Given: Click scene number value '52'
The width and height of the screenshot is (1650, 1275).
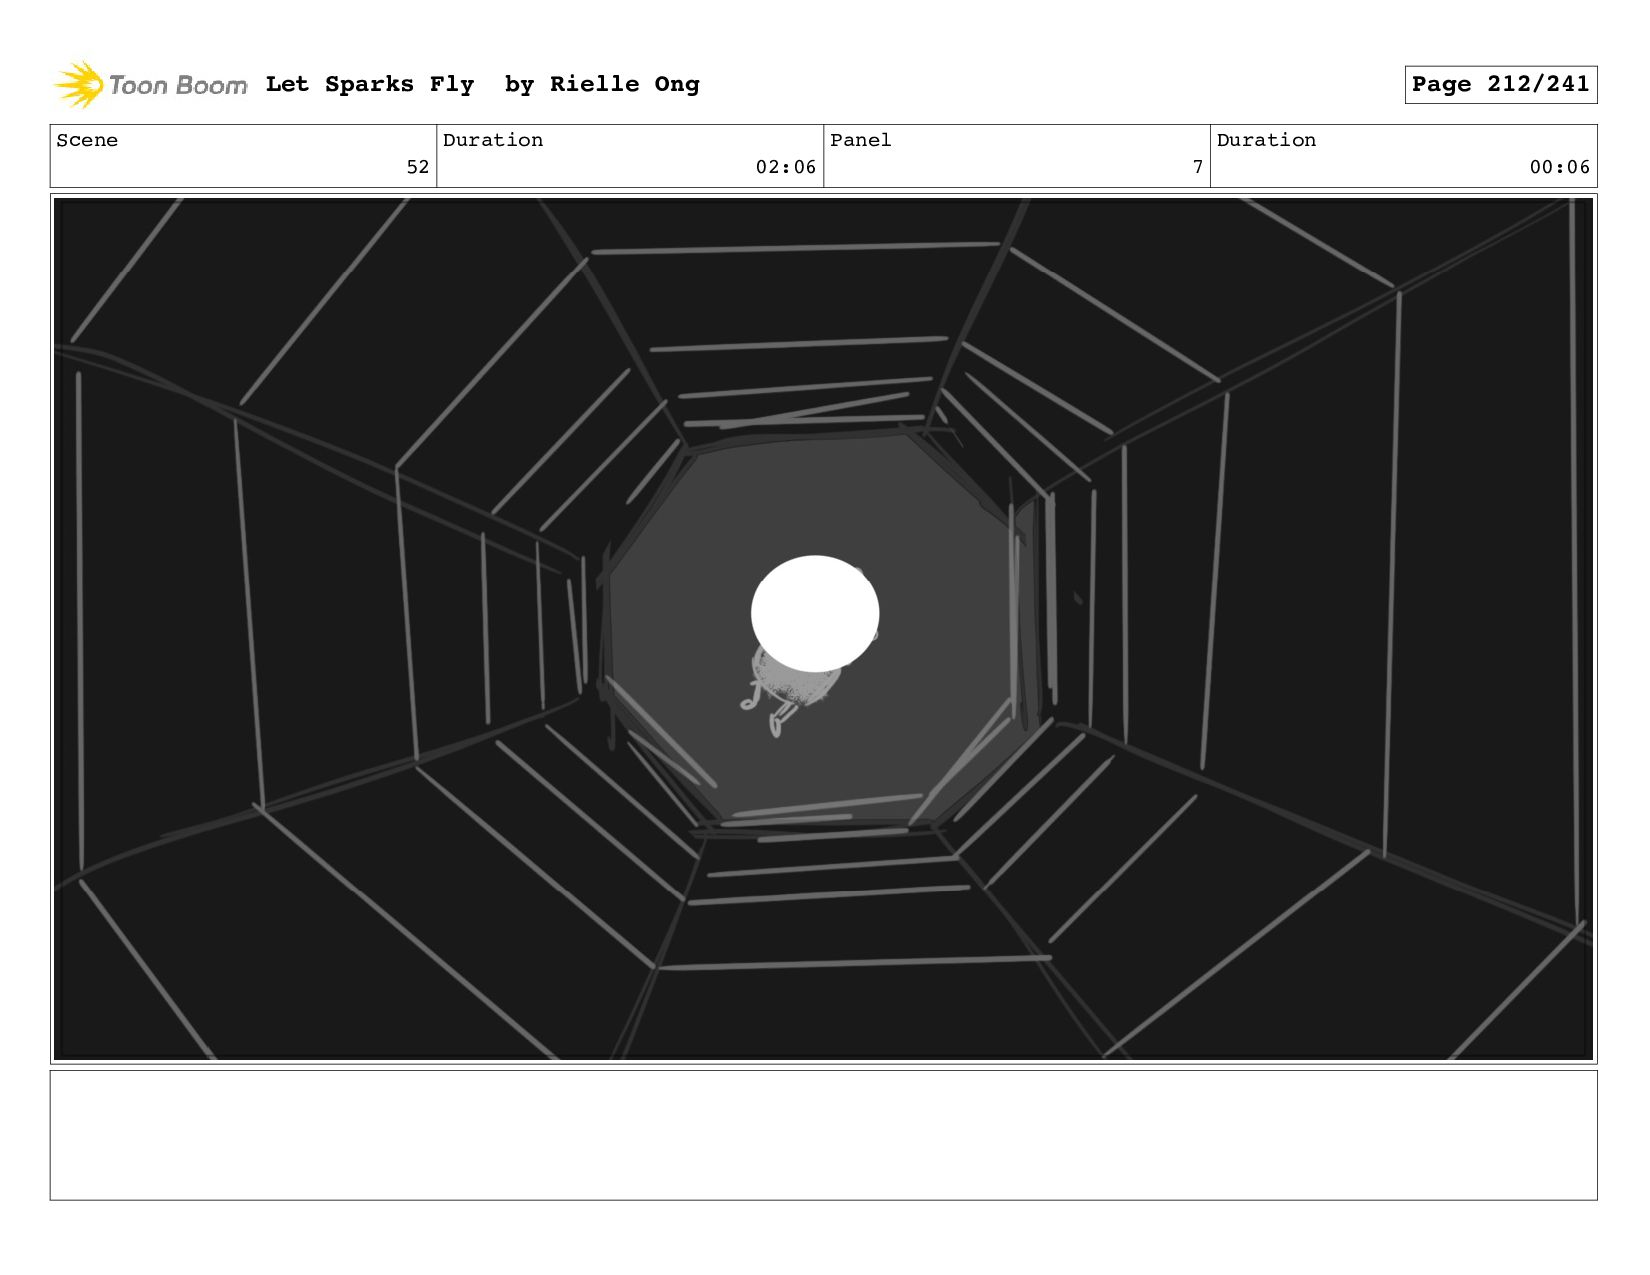Looking at the screenshot, I should tap(418, 167).
